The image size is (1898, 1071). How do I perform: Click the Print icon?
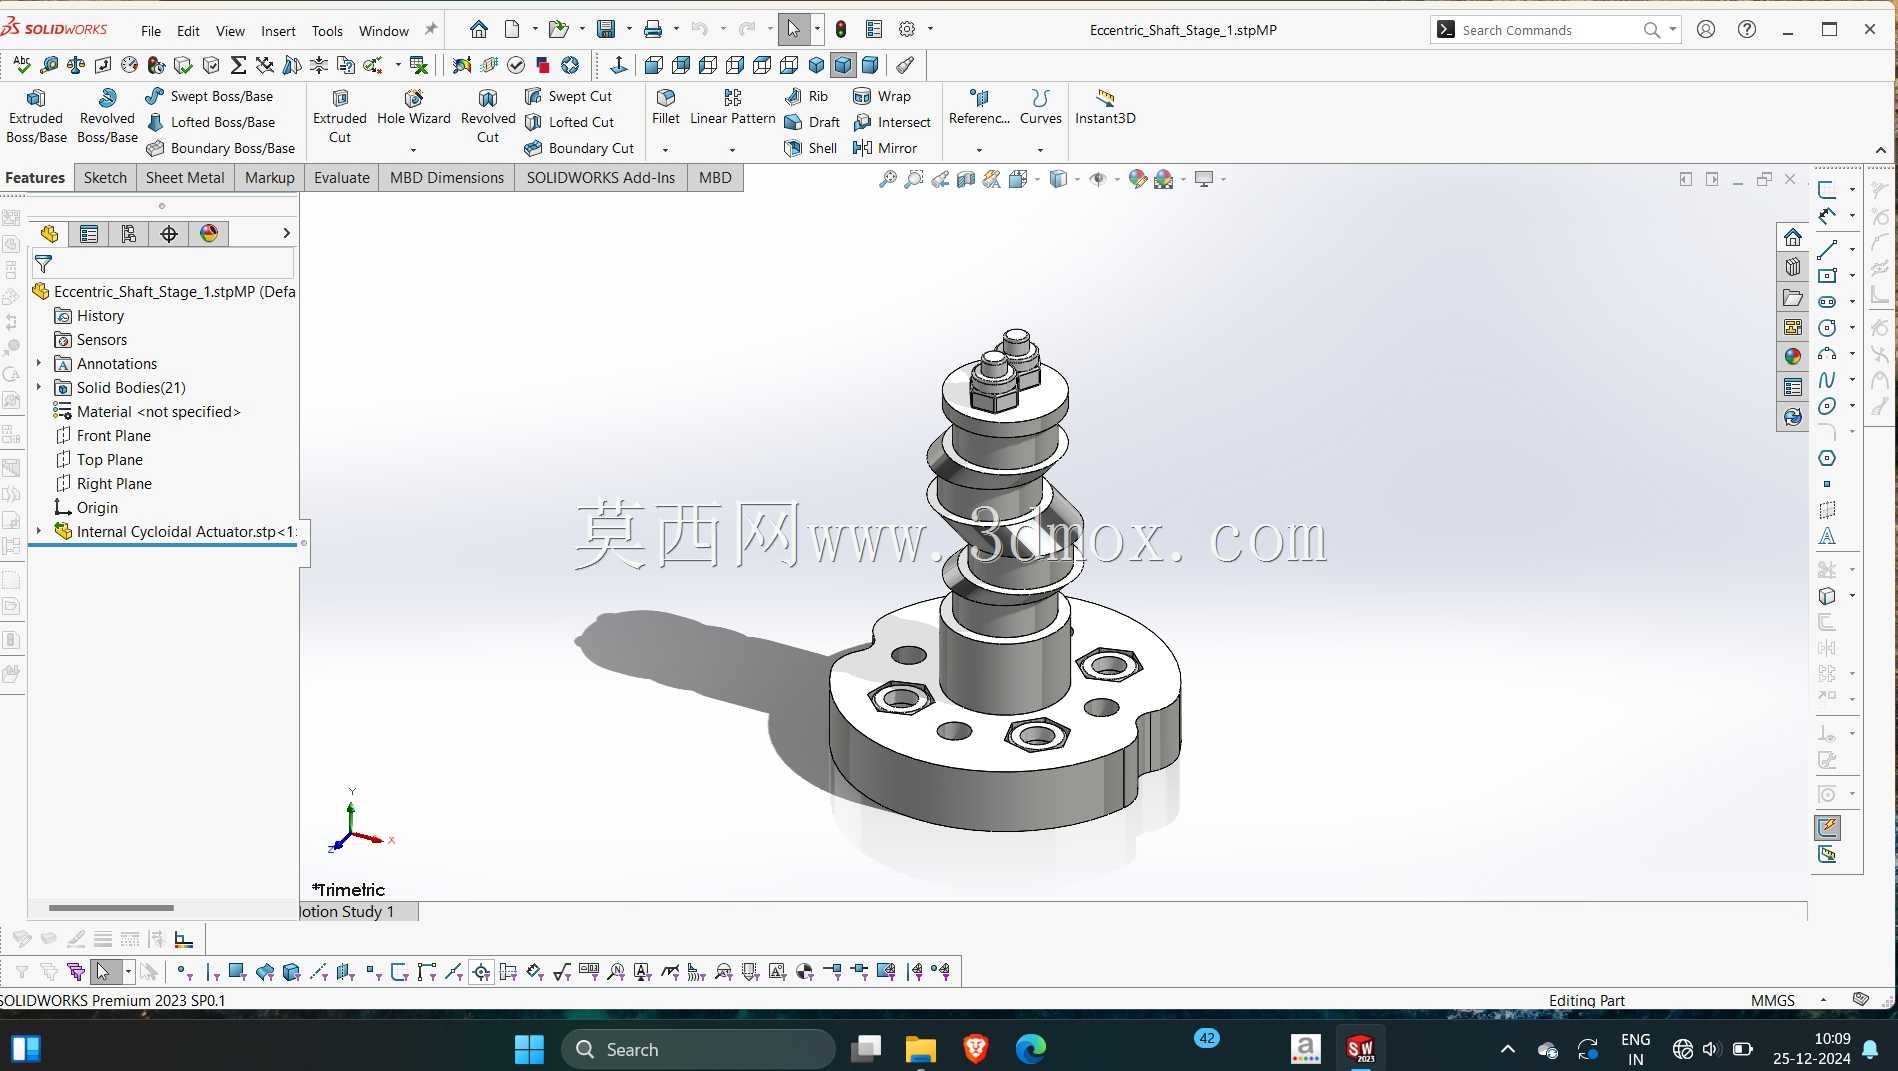(x=653, y=29)
